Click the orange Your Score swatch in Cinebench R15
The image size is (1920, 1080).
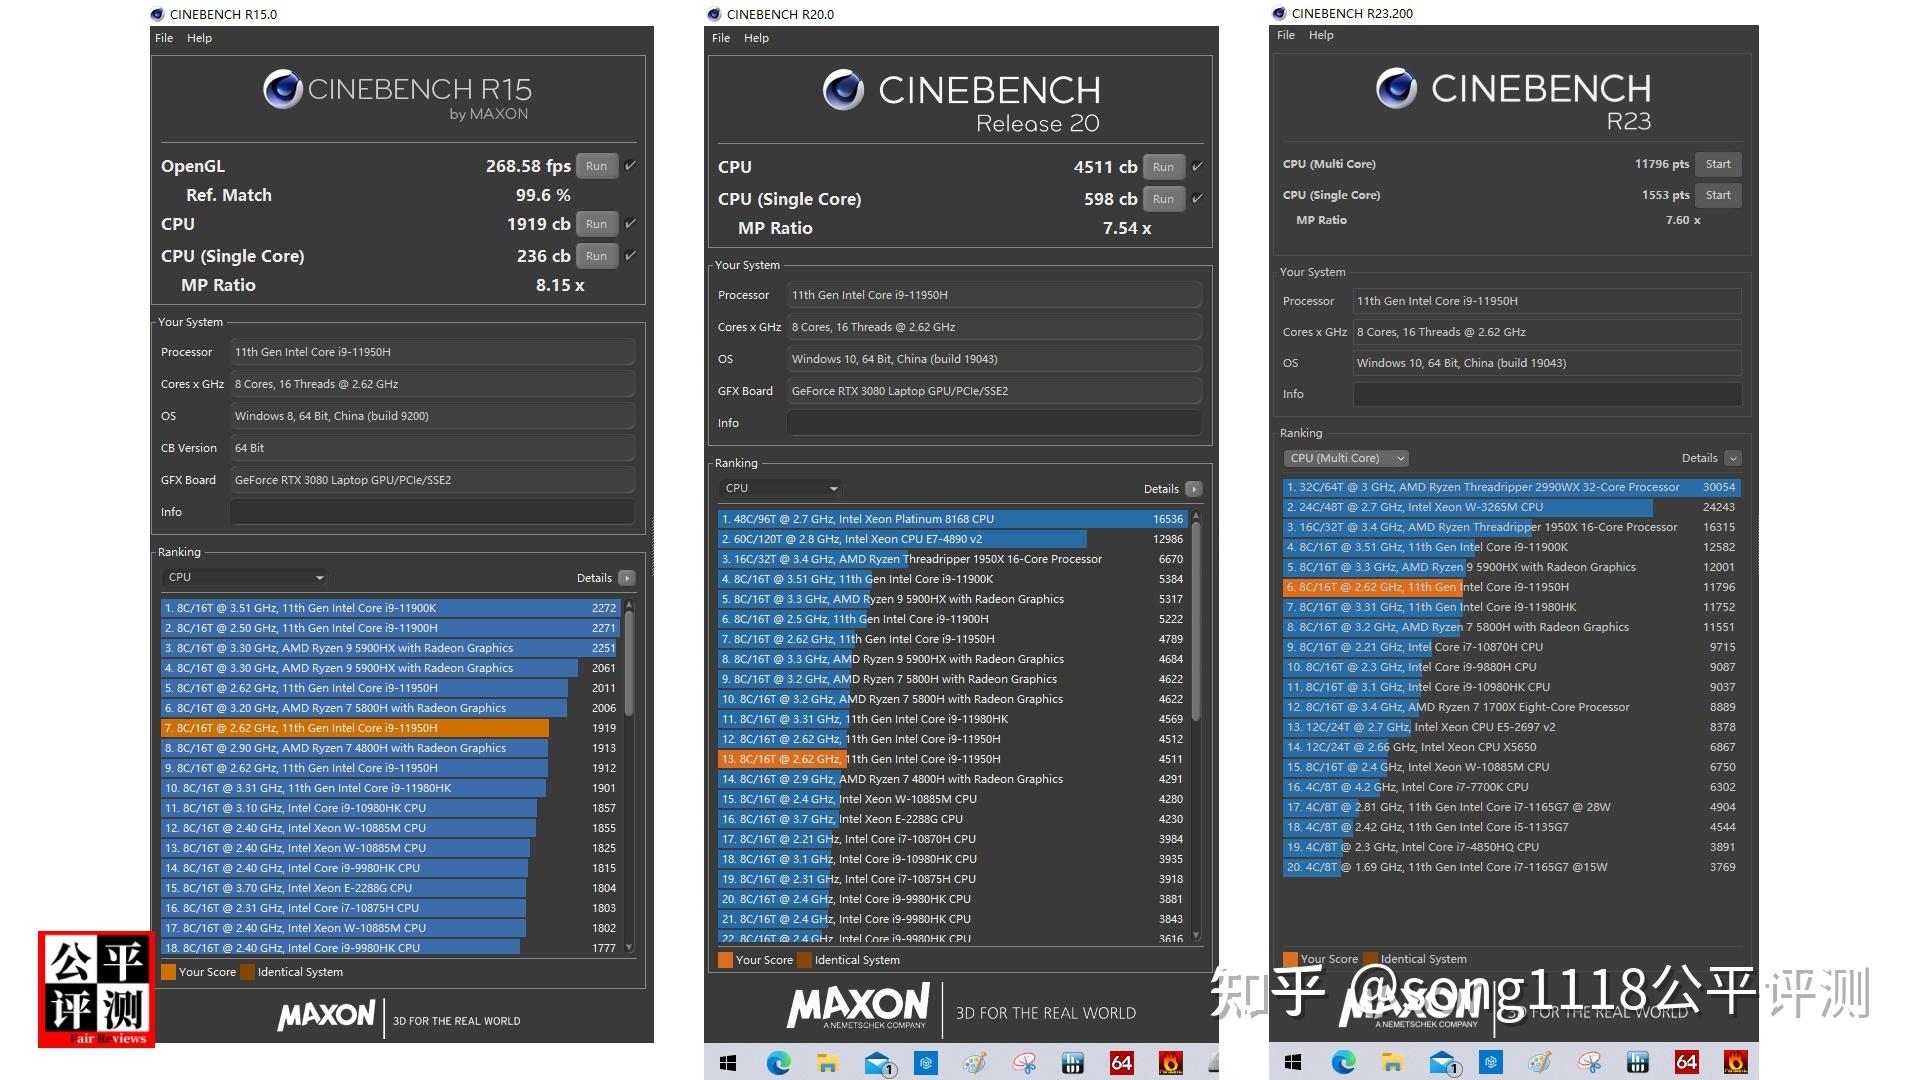[168, 972]
